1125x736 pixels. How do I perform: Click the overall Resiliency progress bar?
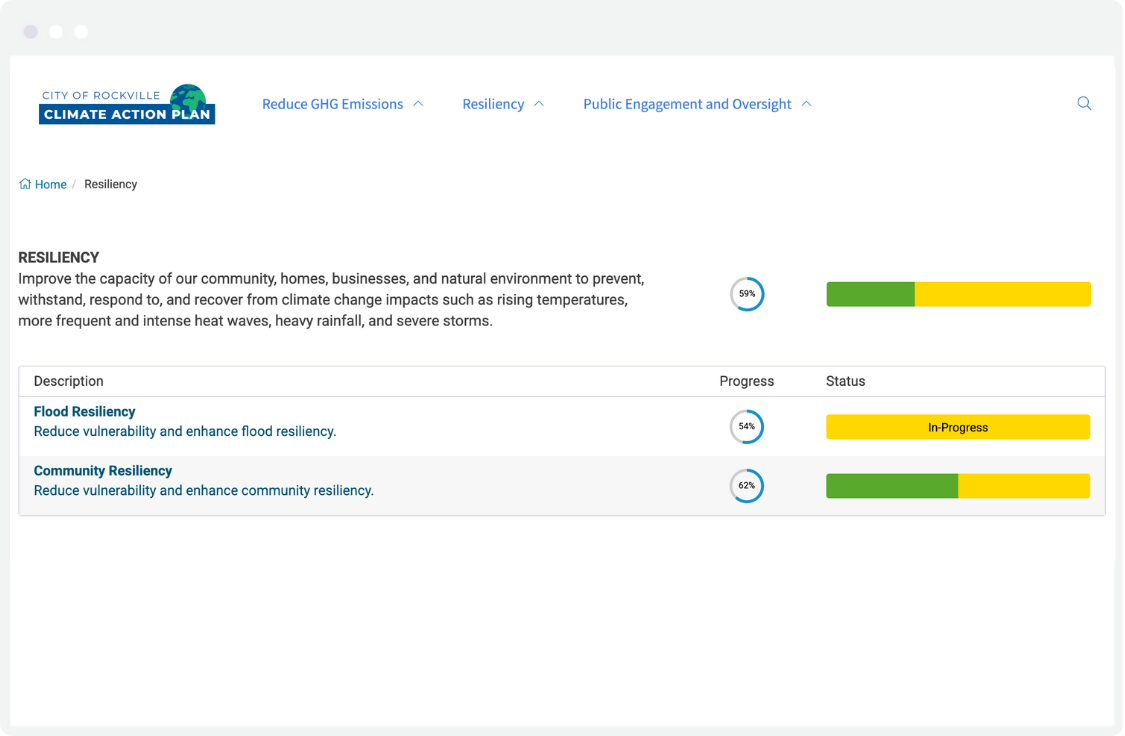pyautogui.click(x=958, y=293)
